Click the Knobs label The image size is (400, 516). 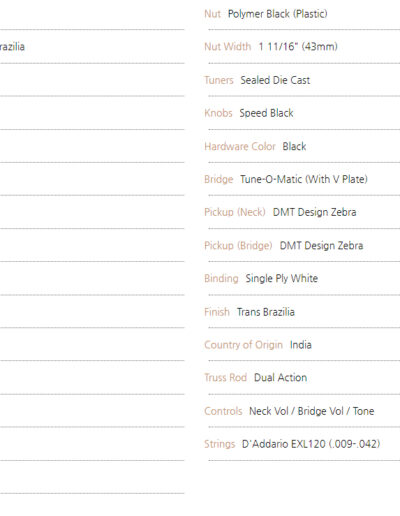point(218,113)
